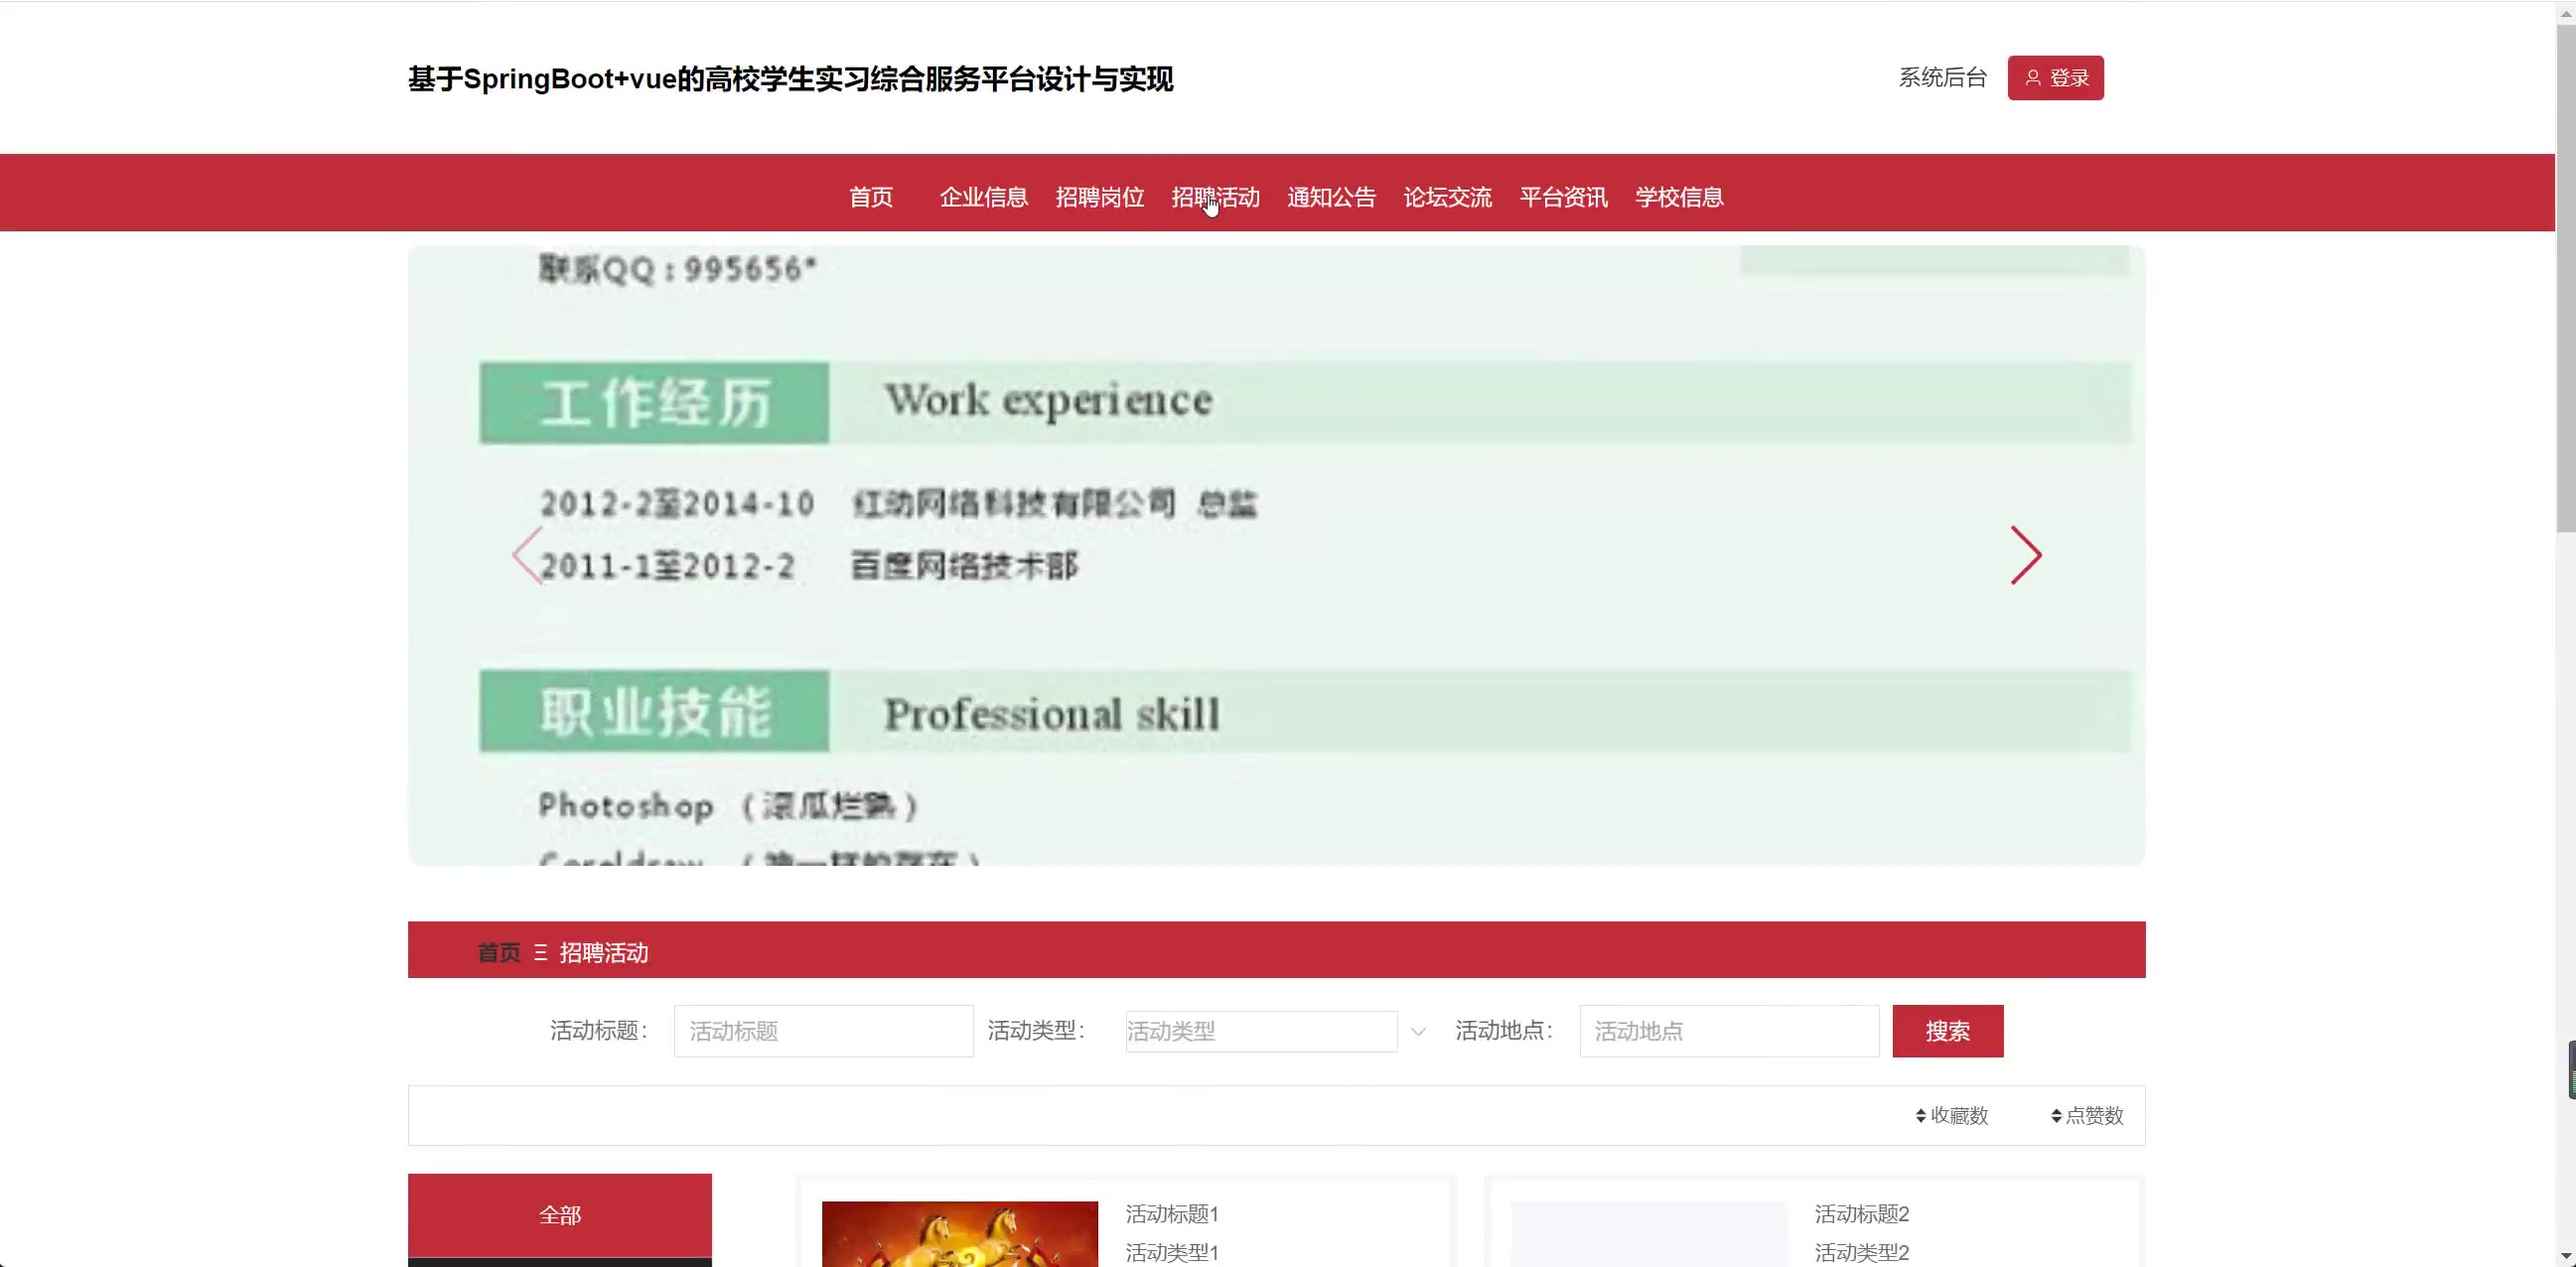Viewport: 2576px width, 1267px height.
Task: Click the page vertical scrollbar thumb
Action: coord(2565,280)
